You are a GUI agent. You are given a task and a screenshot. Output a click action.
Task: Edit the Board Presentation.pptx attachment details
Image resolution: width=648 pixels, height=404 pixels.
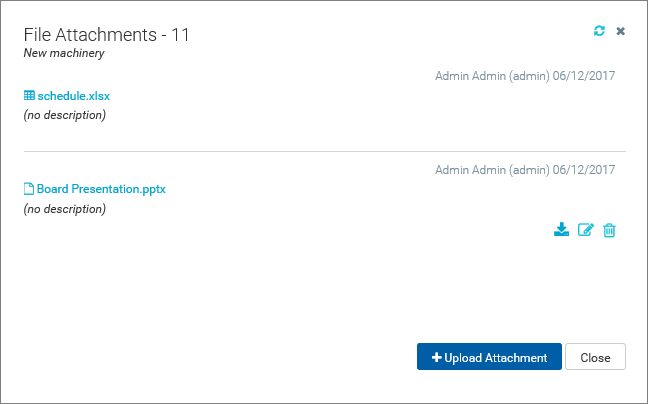tap(586, 230)
